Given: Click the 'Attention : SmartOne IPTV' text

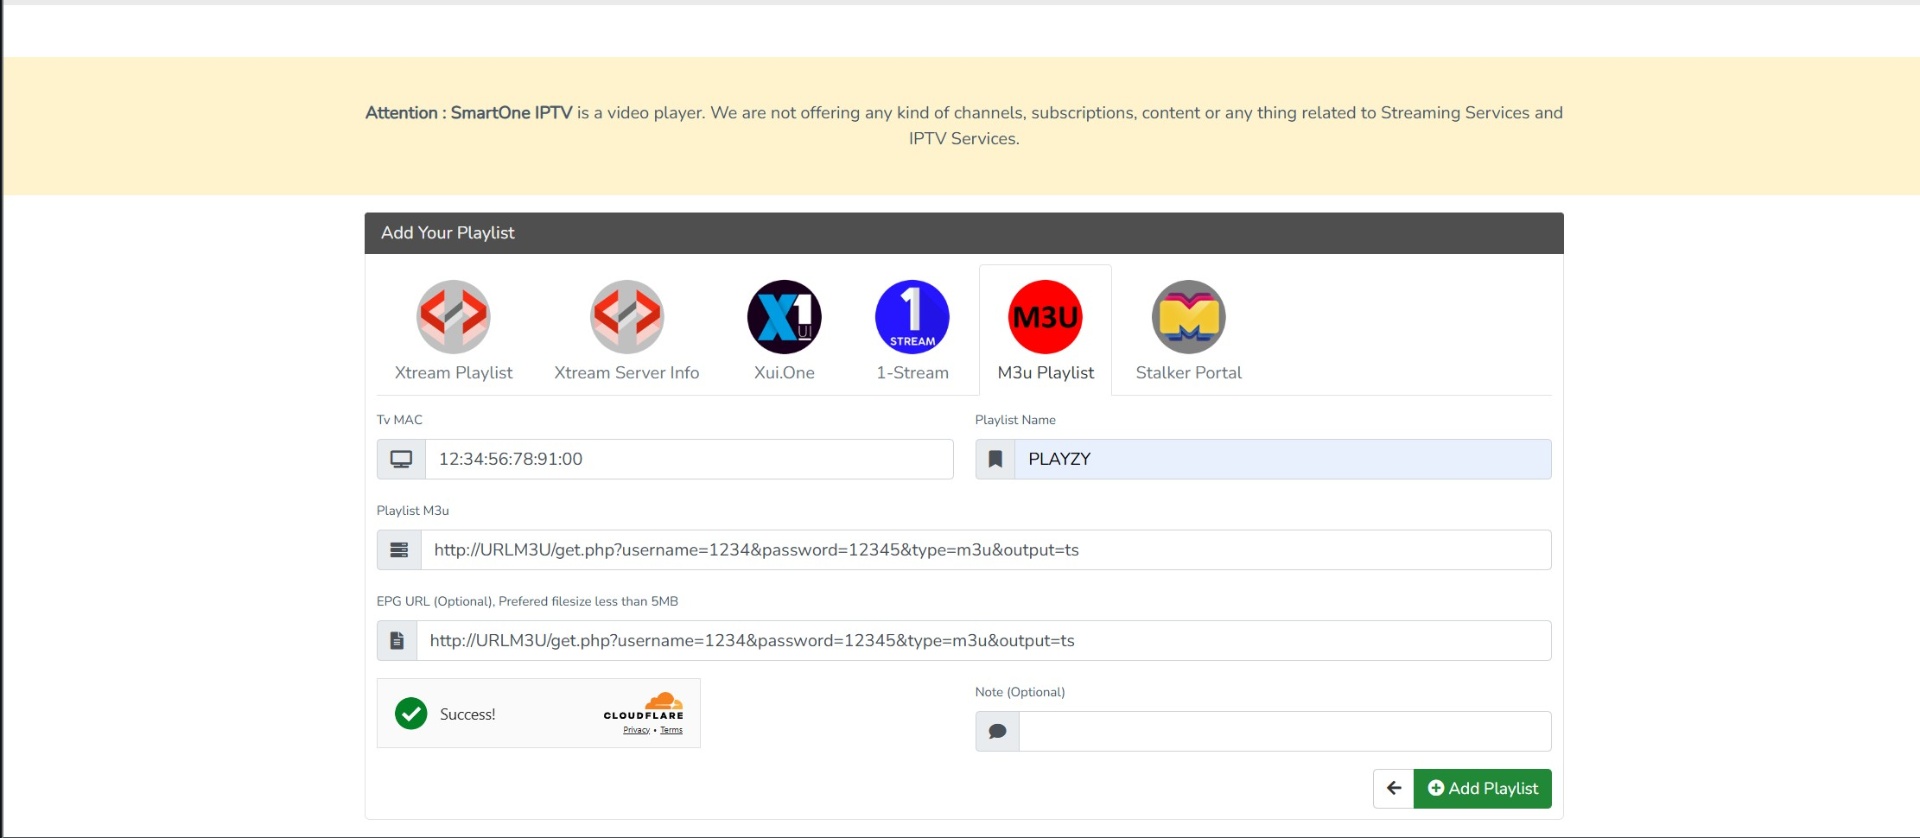Looking at the screenshot, I should pos(469,113).
